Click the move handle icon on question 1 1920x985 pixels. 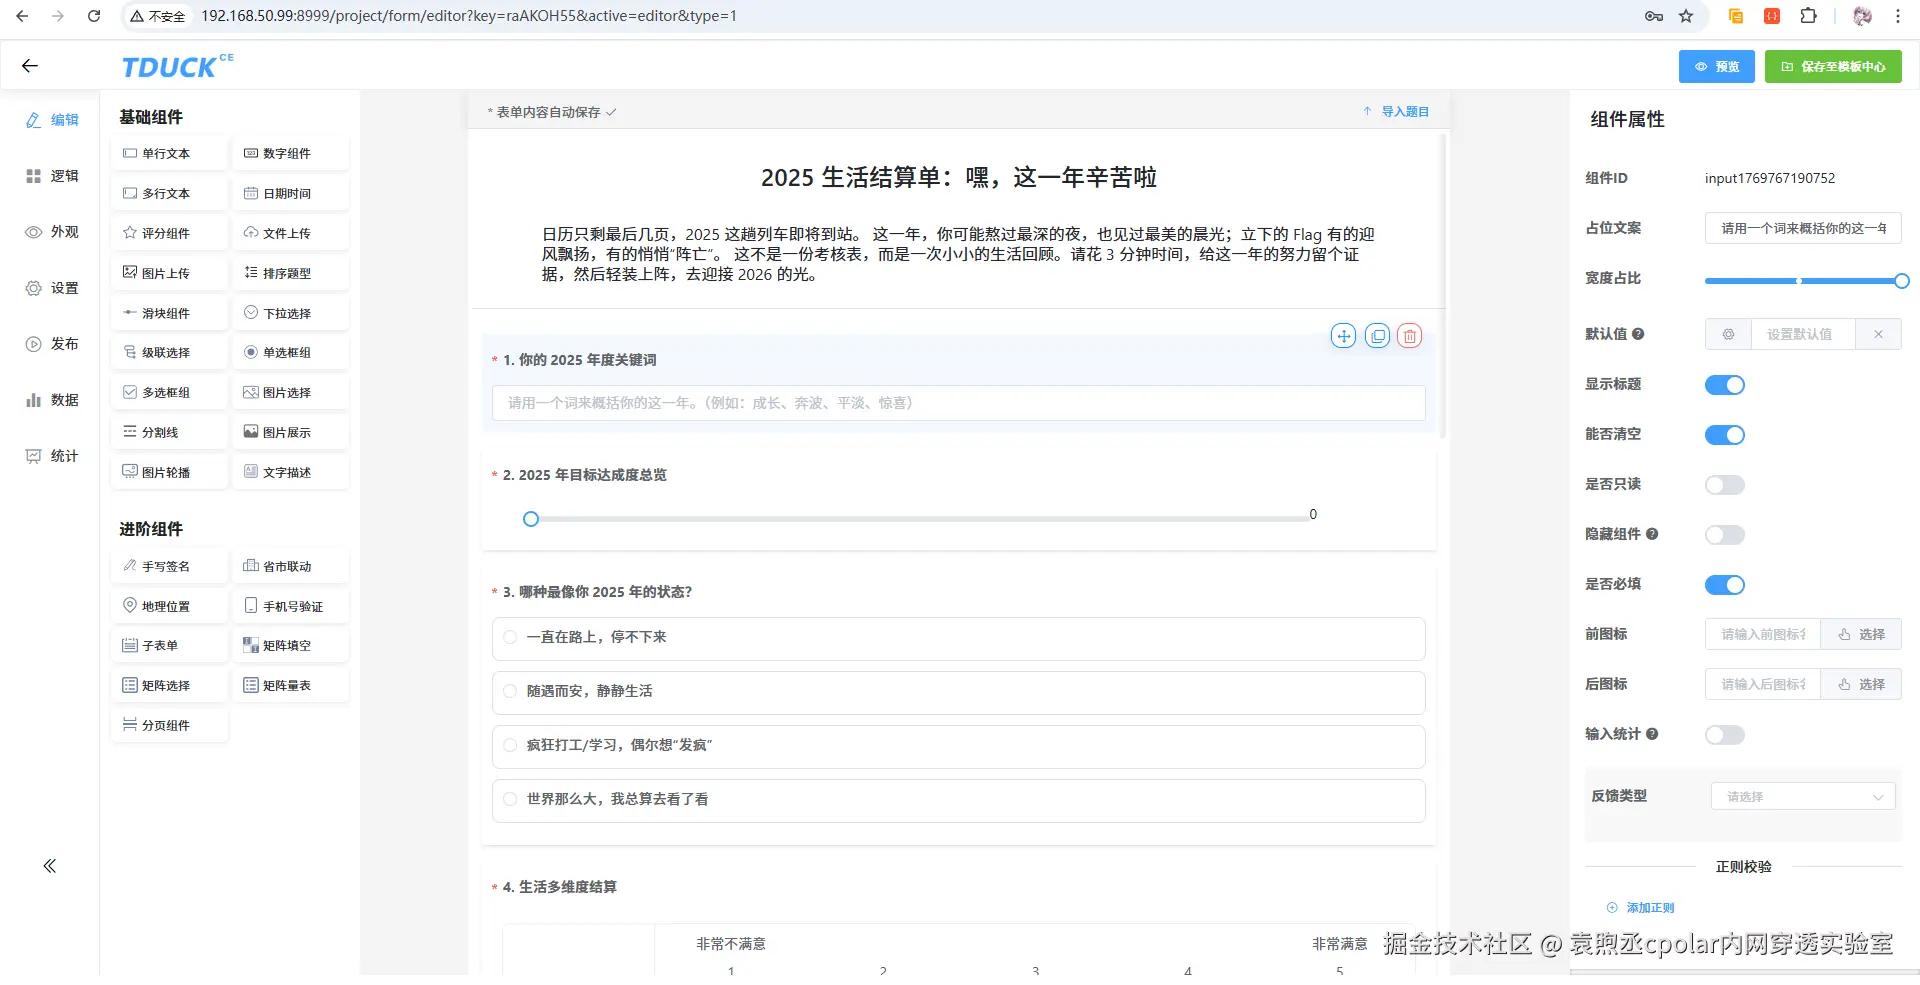[1344, 336]
